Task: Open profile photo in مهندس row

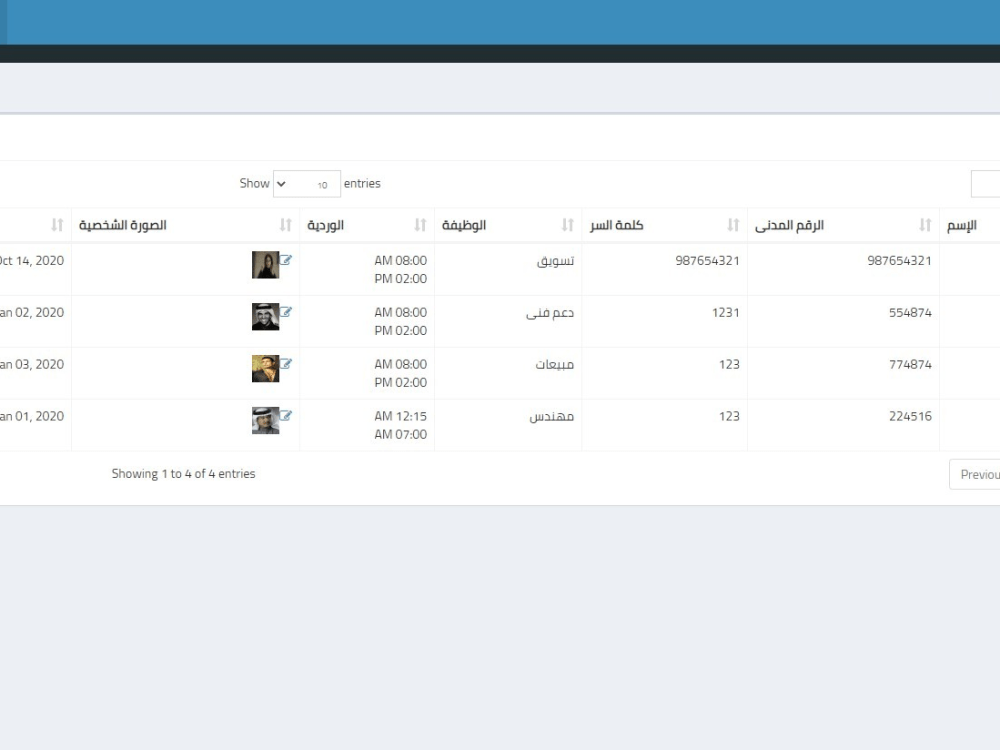Action: click(x=265, y=420)
